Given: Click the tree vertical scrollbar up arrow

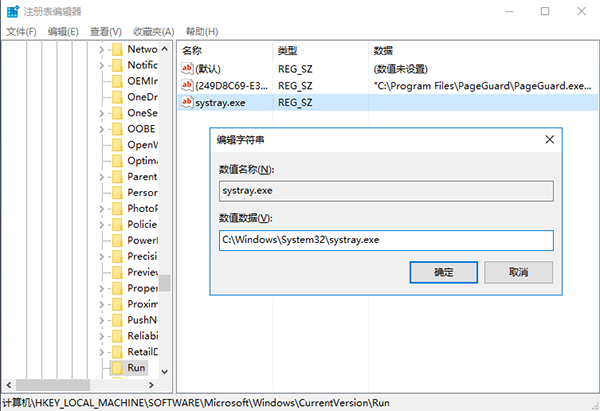Looking at the screenshot, I should 165,49.
